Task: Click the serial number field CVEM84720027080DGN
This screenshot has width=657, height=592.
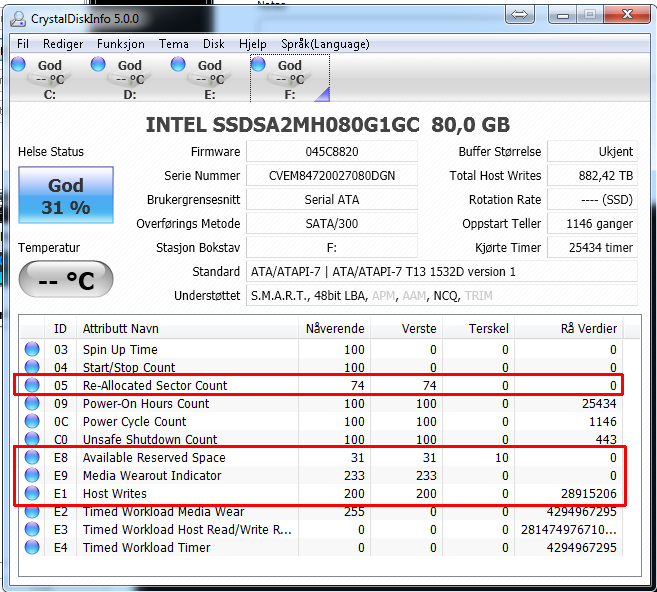Action: coord(332,175)
